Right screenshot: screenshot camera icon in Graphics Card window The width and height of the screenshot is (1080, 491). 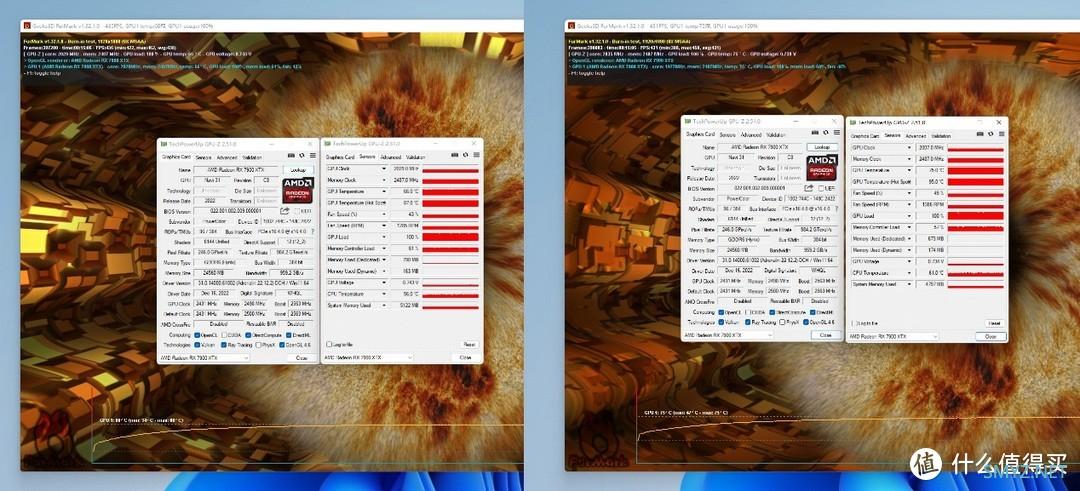(x=815, y=133)
